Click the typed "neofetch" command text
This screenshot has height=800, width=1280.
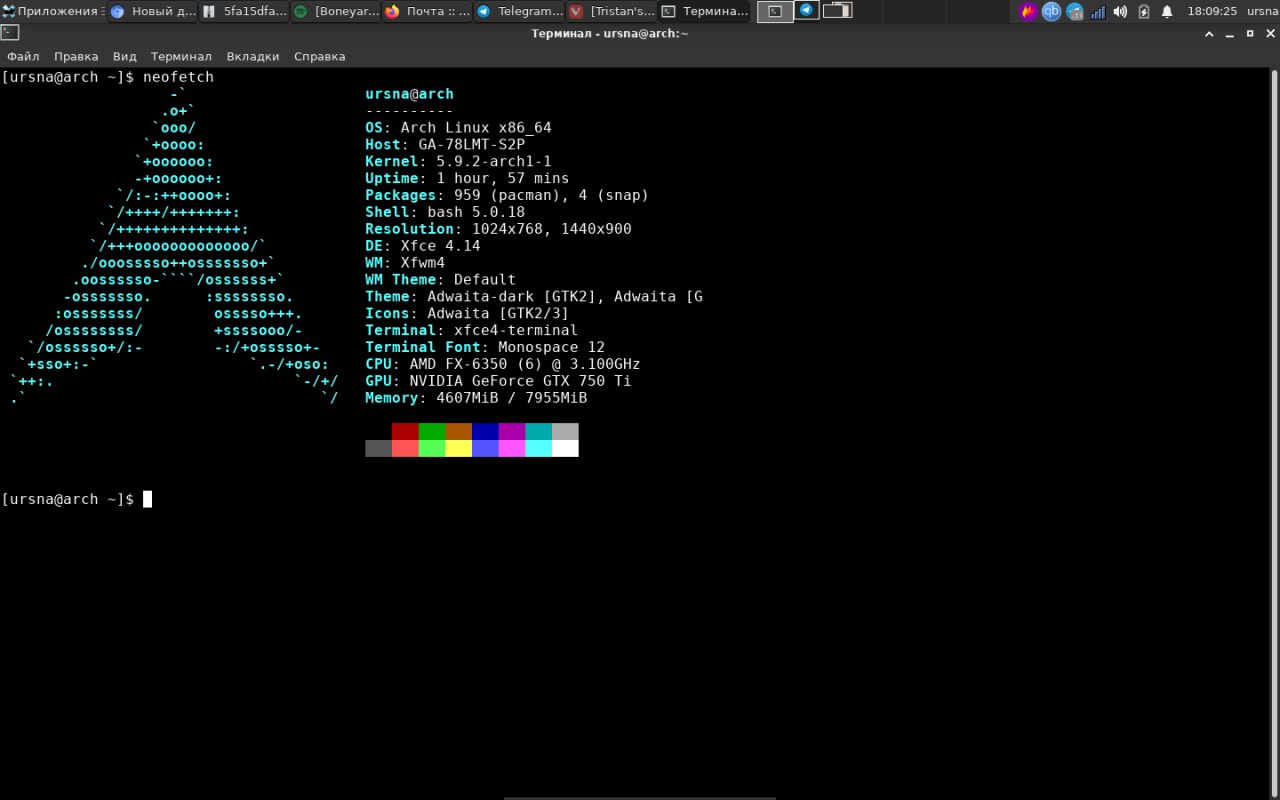178,77
